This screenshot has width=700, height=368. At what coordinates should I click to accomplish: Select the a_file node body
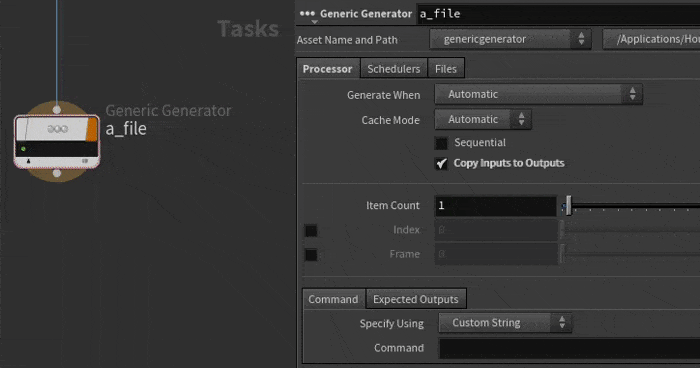[x=57, y=142]
